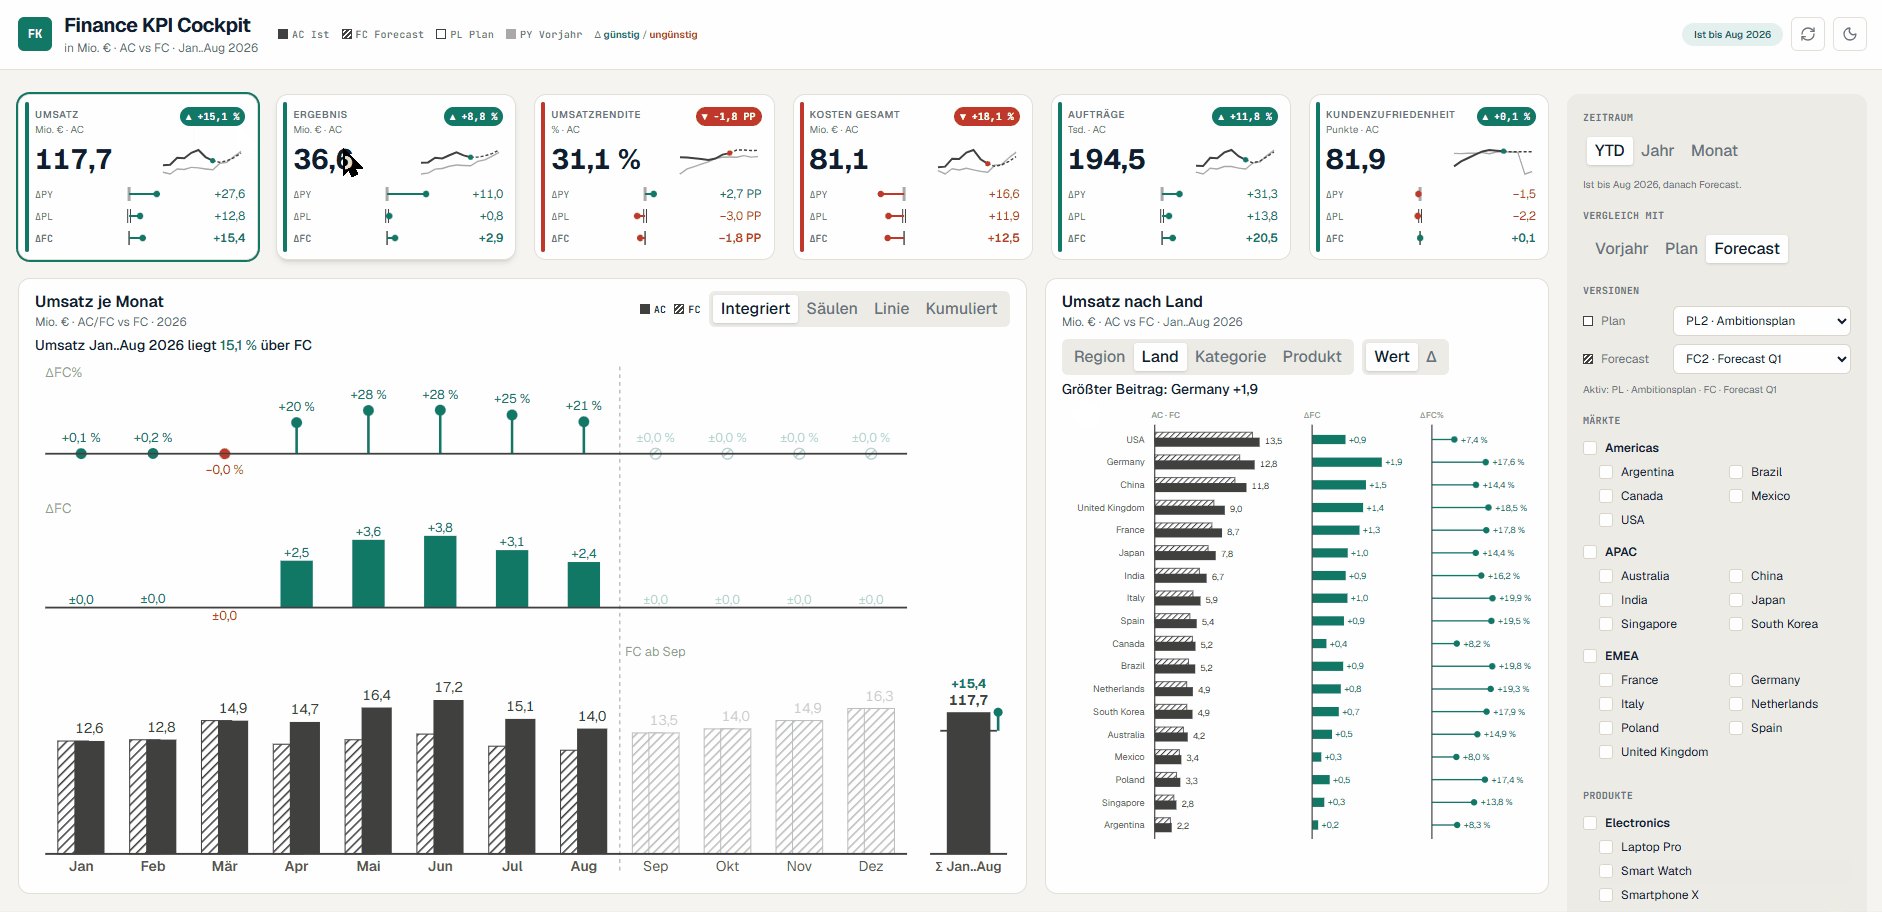Select the Region breakdown tab
The width and height of the screenshot is (1882, 912).
point(1099,357)
